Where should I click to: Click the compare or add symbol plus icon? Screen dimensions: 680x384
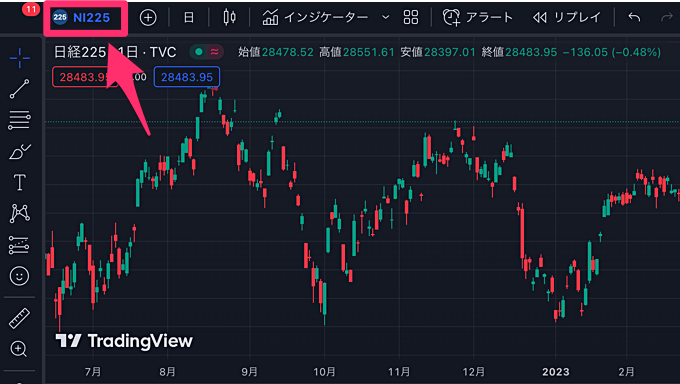click(148, 18)
